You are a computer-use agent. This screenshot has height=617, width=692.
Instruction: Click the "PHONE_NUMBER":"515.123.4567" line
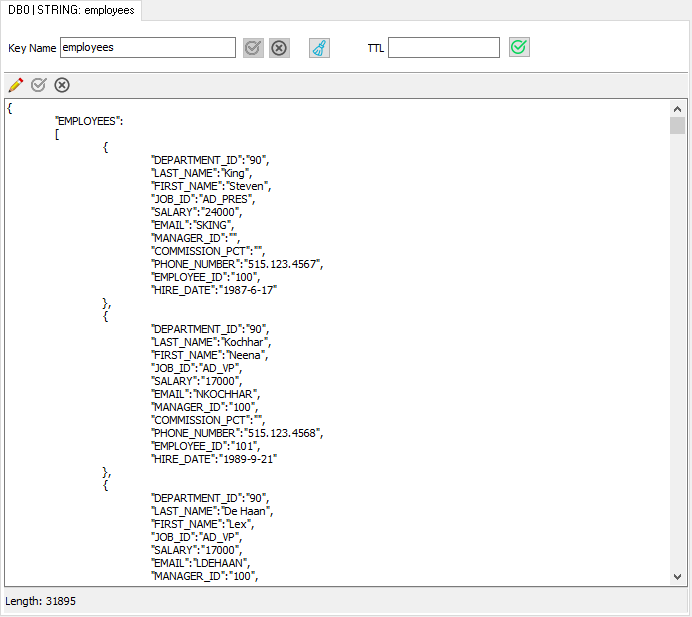tap(237, 264)
